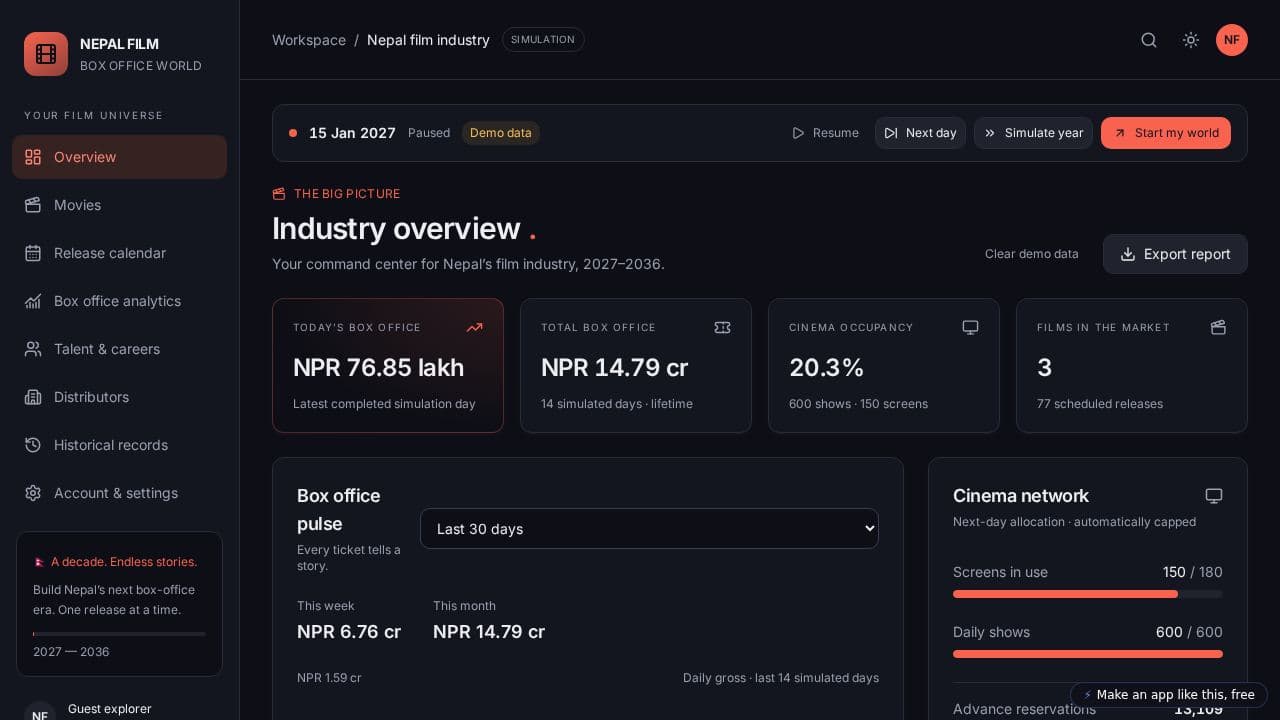Click the ticket icon on Total Box Office
Image resolution: width=1280 pixels, height=720 pixels.
[723, 327]
